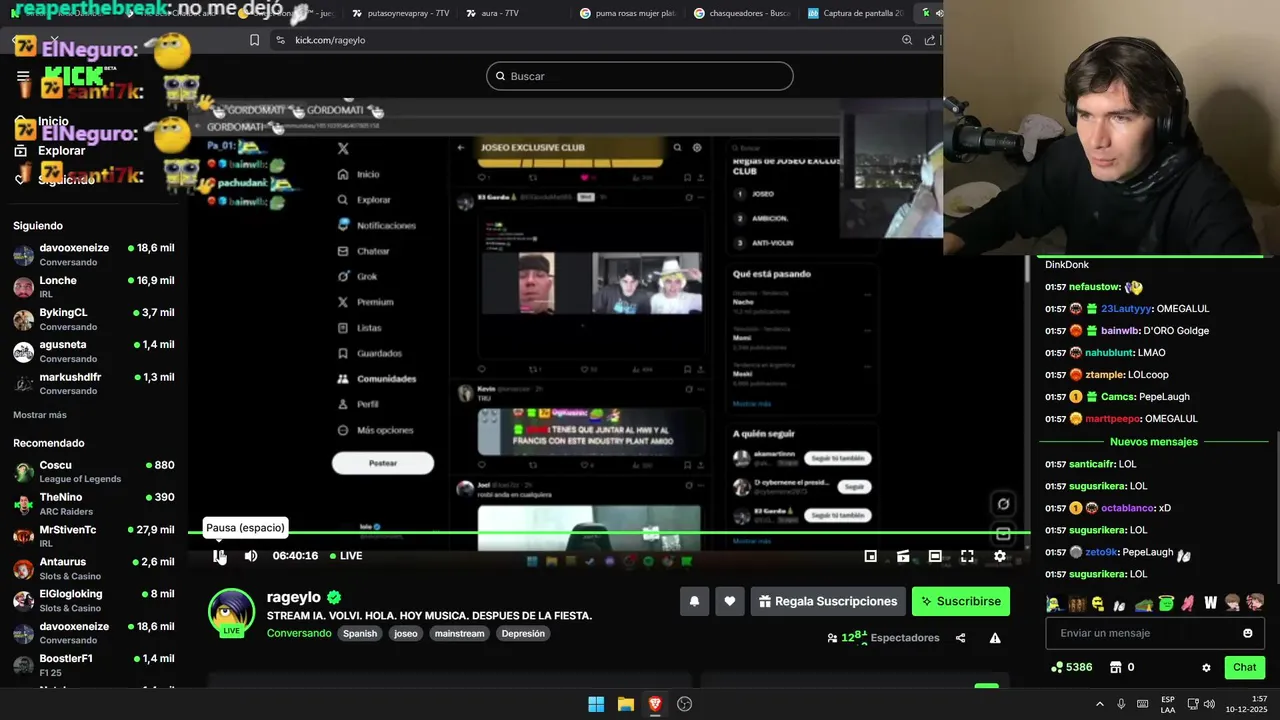Click the rageylo channel avatar
This screenshot has width=1280, height=720.
tap(231, 612)
